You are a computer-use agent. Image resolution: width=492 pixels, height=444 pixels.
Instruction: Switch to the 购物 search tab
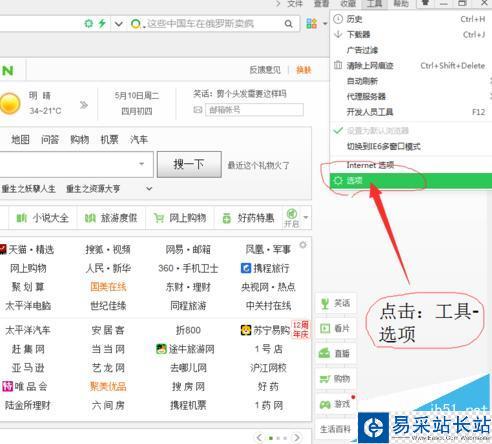coord(80,139)
